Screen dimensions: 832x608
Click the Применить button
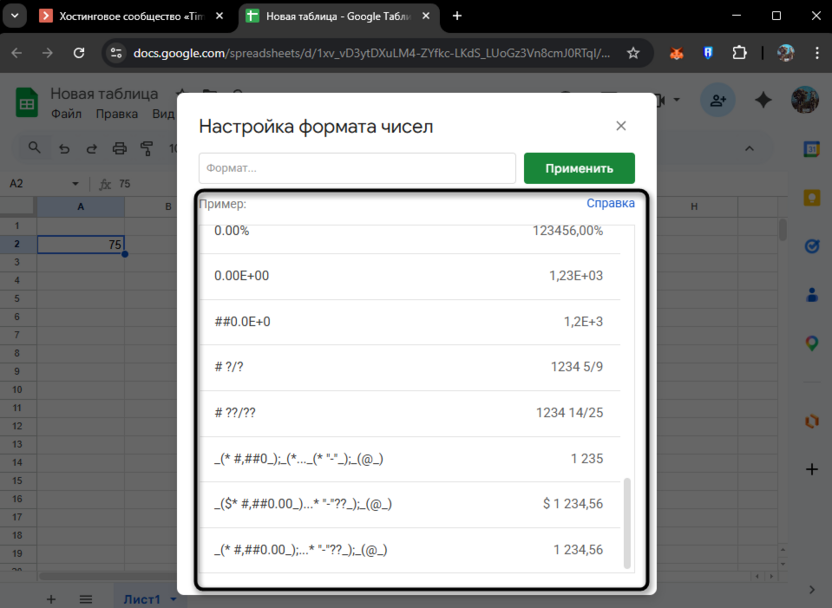point(579,168)
